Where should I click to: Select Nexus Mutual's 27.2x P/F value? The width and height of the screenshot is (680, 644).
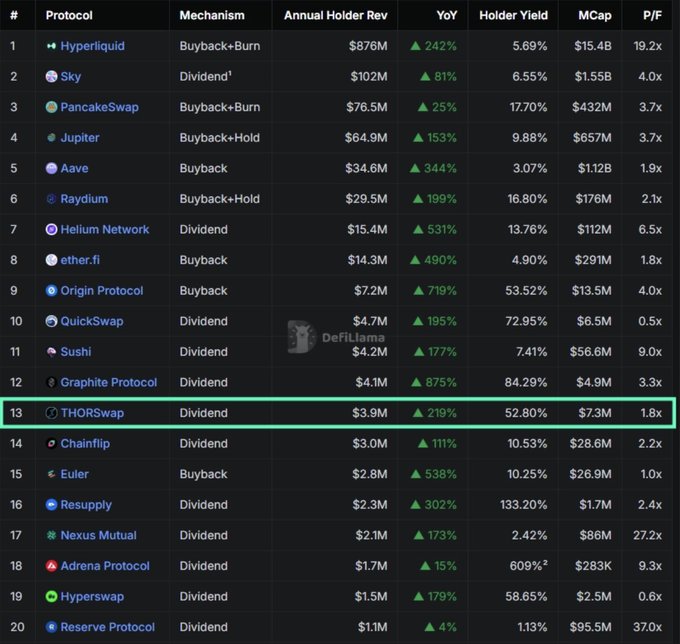tap(647, 535)
